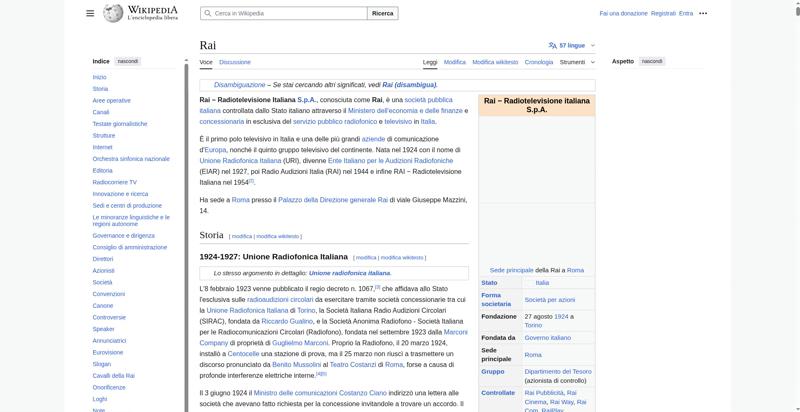Image resolution: width=800 pixels, height=412 pixels.
Task: Open Sede principale caption link
Action: (511, 271)
